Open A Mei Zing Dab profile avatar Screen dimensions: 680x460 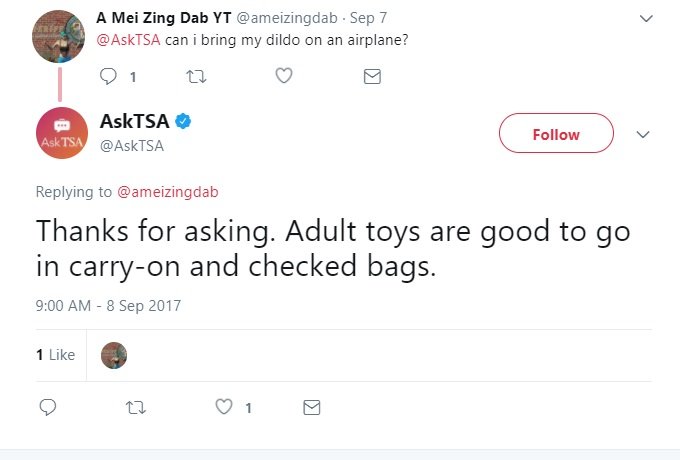[x=60, y=37]
